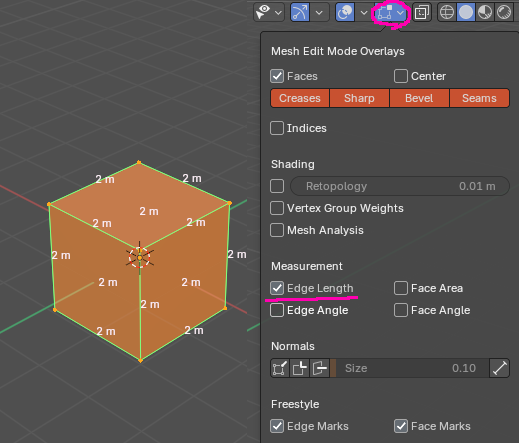This screenshot has height=443, width=519.
Task: Click the Retopology offset 0.01 m field
Action: click(400, 186)
